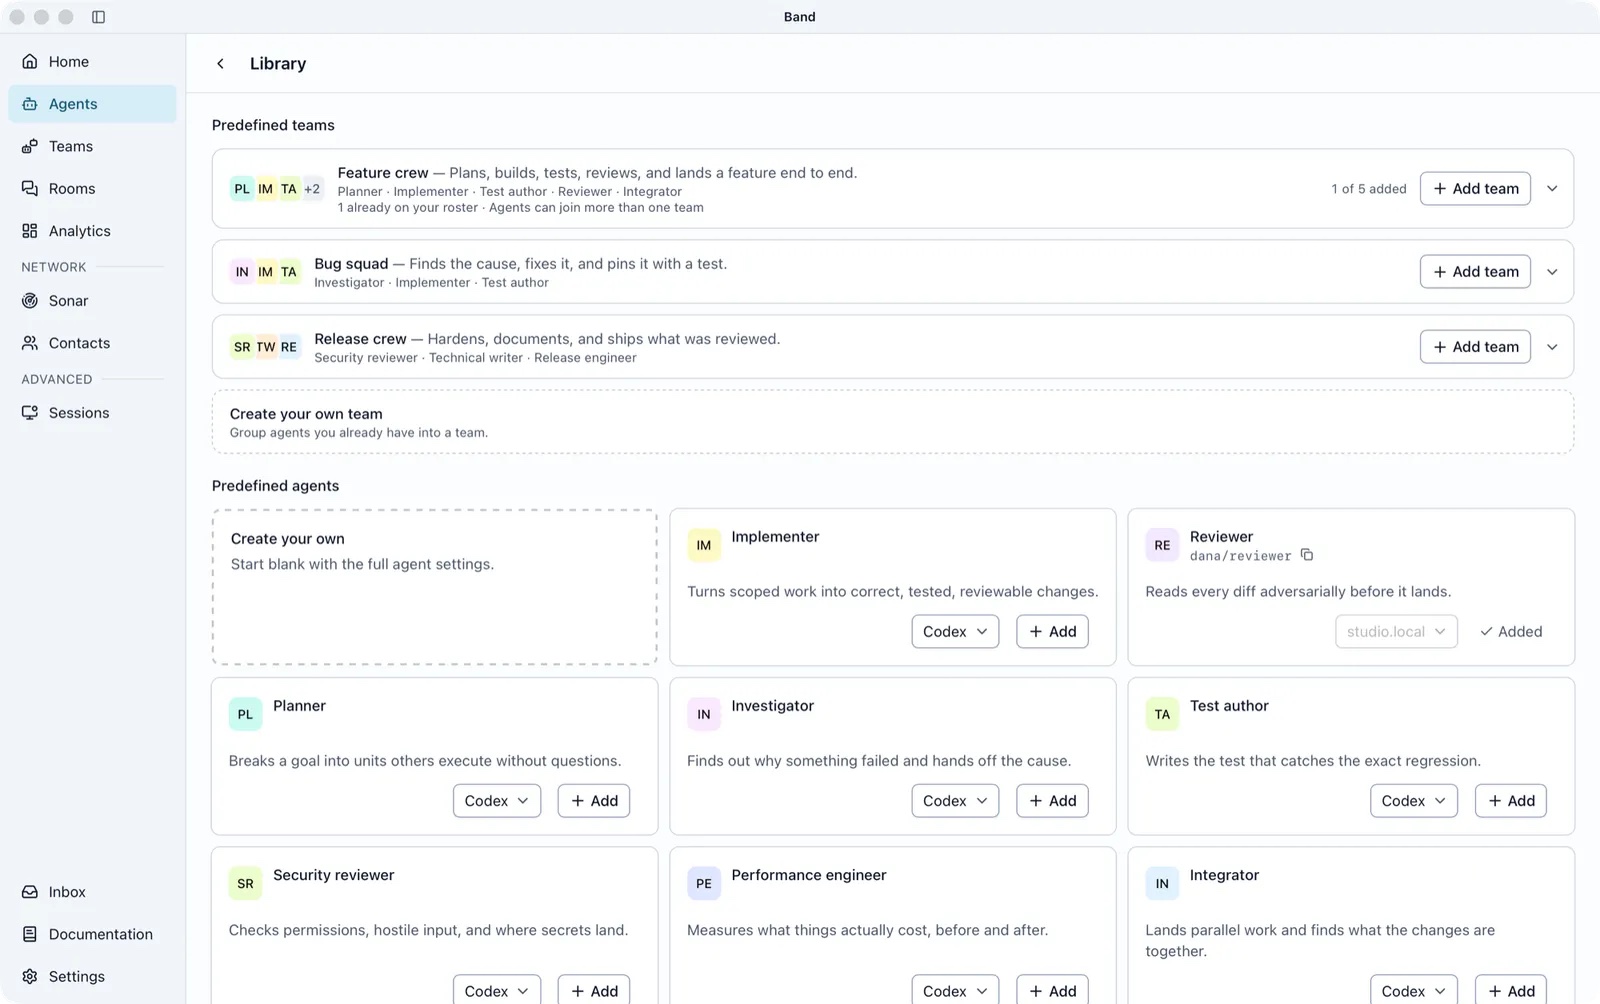Expand the Feature crew team row
Image resolution: width=1600 pixels, height=1004 pixels.
1552,189
